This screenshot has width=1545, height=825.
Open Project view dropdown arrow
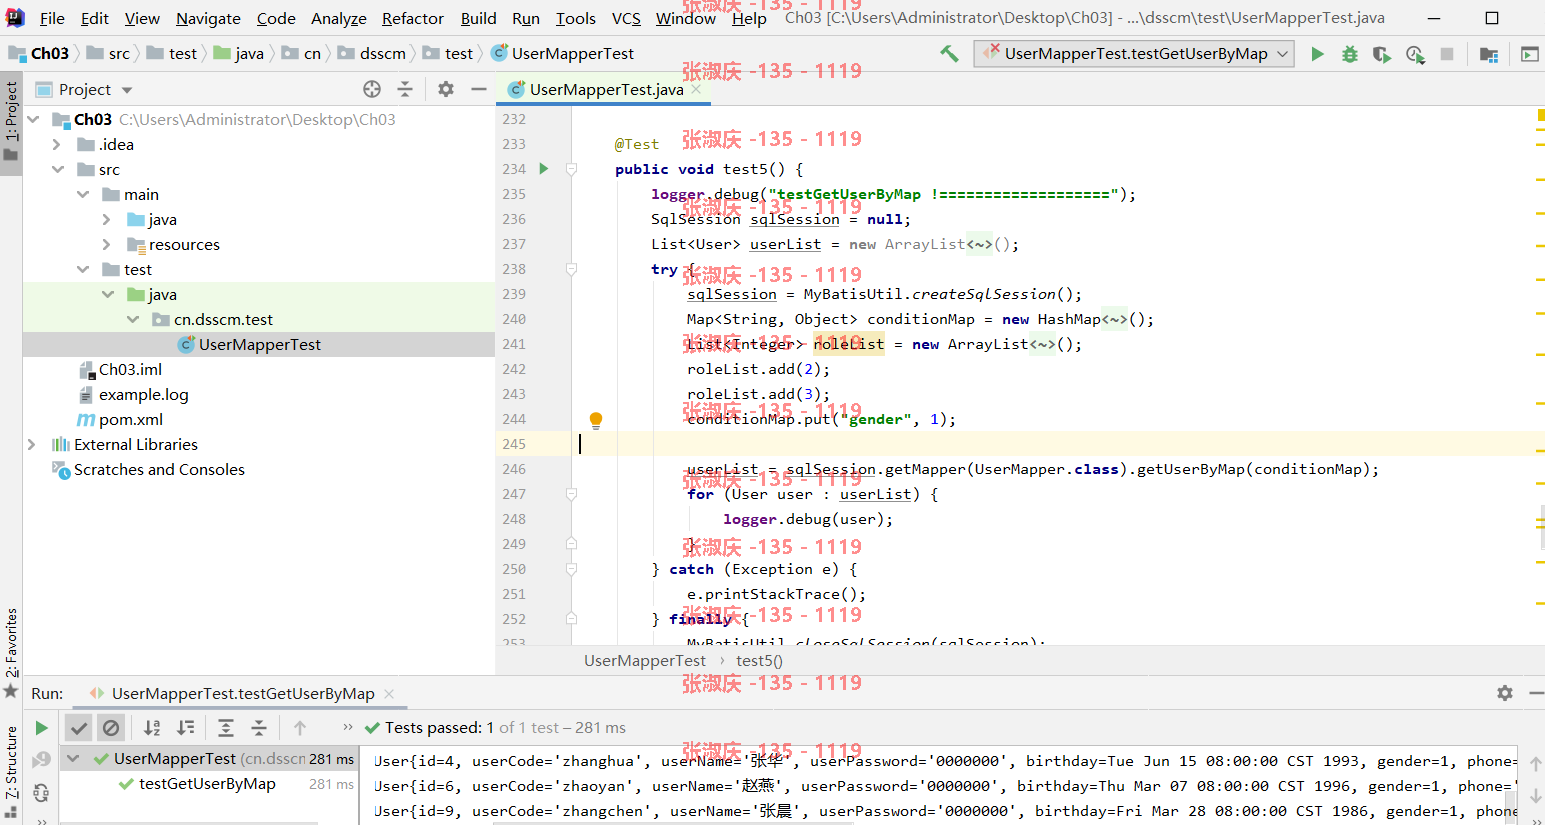point(127,90)
